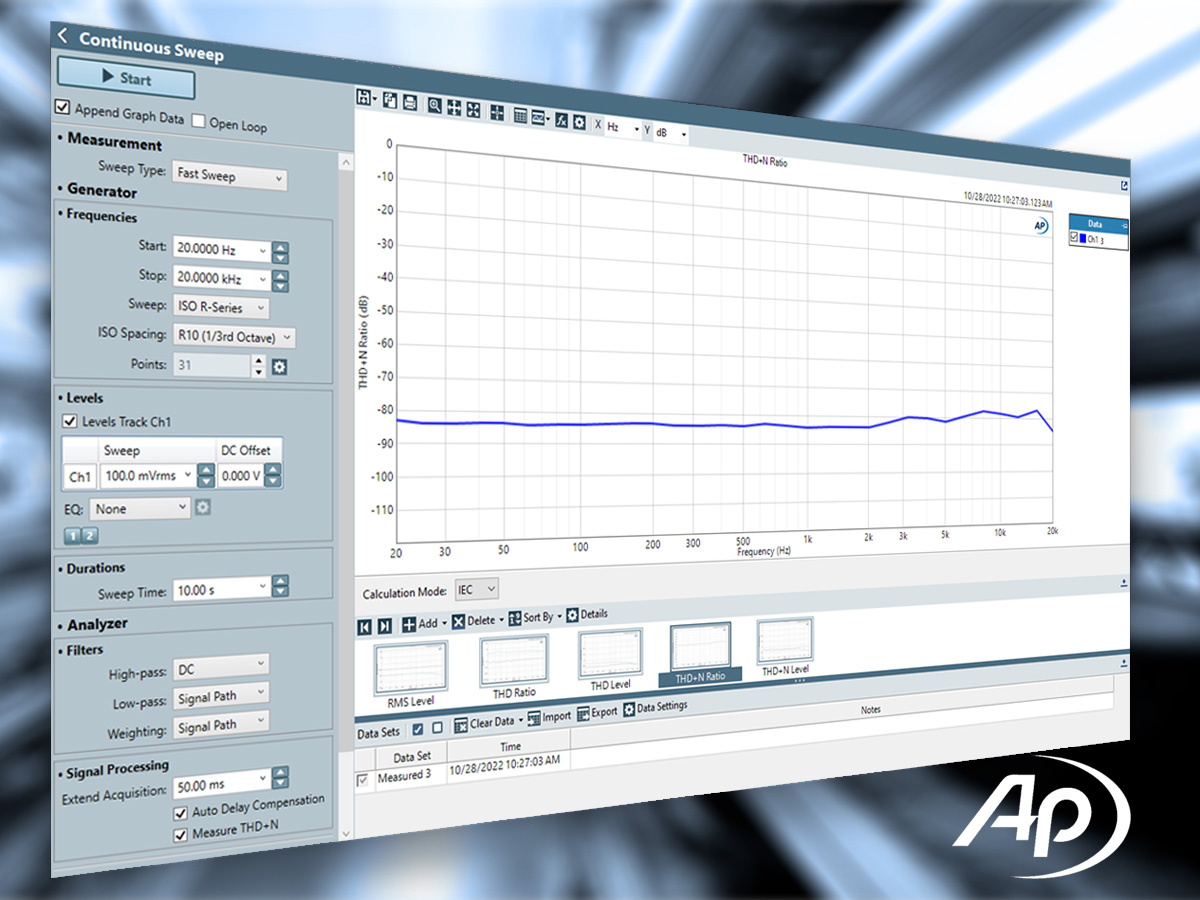Click the Export data button
This screenshot has height=900, width=1200.
pyautogui.click(x=597, y=712)
